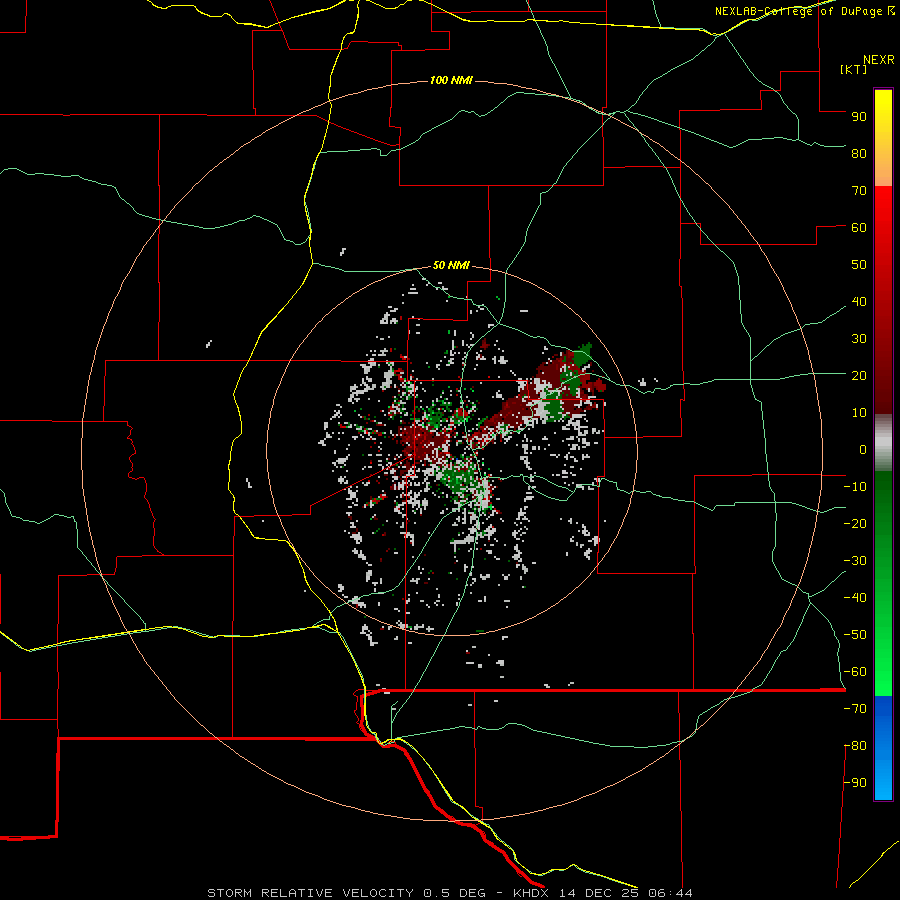Click the -30 scale label
Screen dimensions: 900x900
(x=855, y=561)
